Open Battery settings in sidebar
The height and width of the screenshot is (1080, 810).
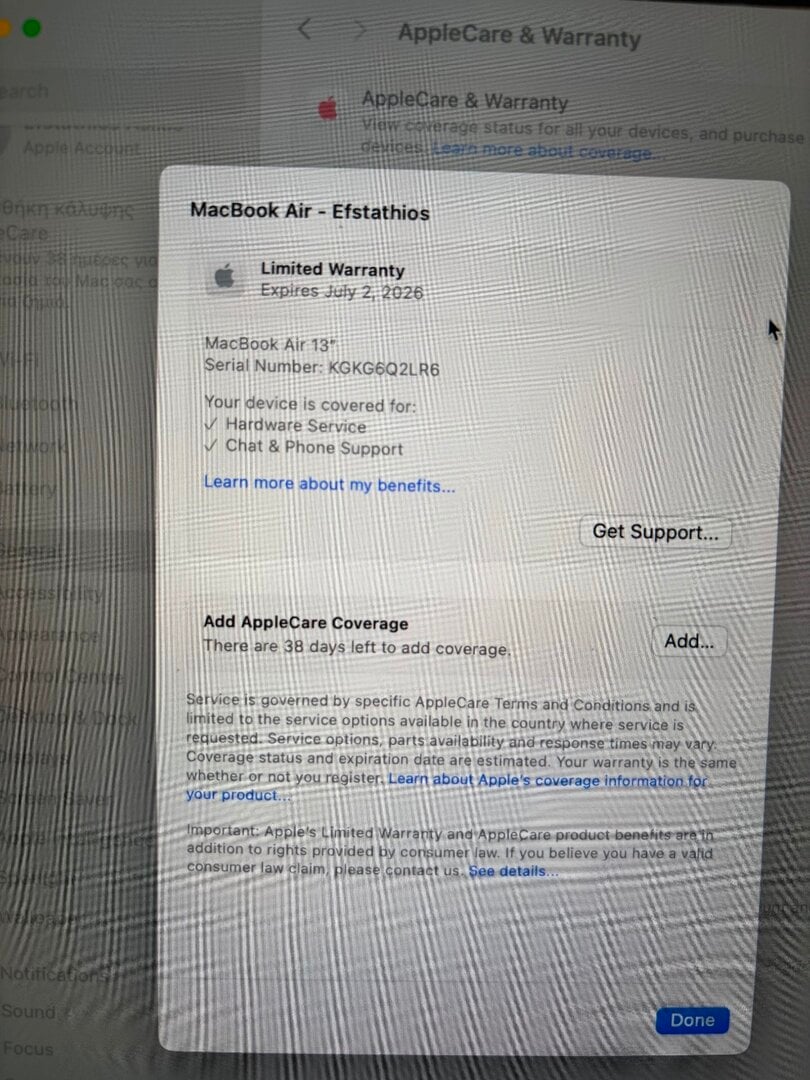pos(28,489)
